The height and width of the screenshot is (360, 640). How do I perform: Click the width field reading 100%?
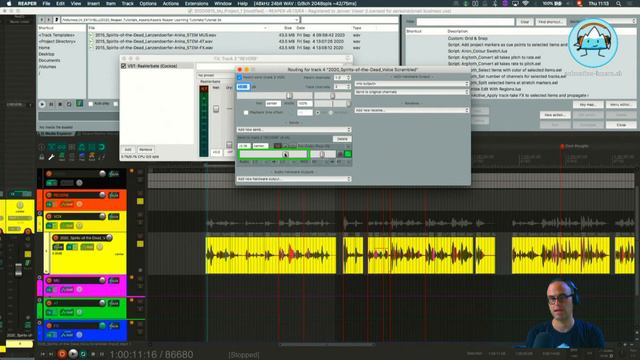pos(304,104)
